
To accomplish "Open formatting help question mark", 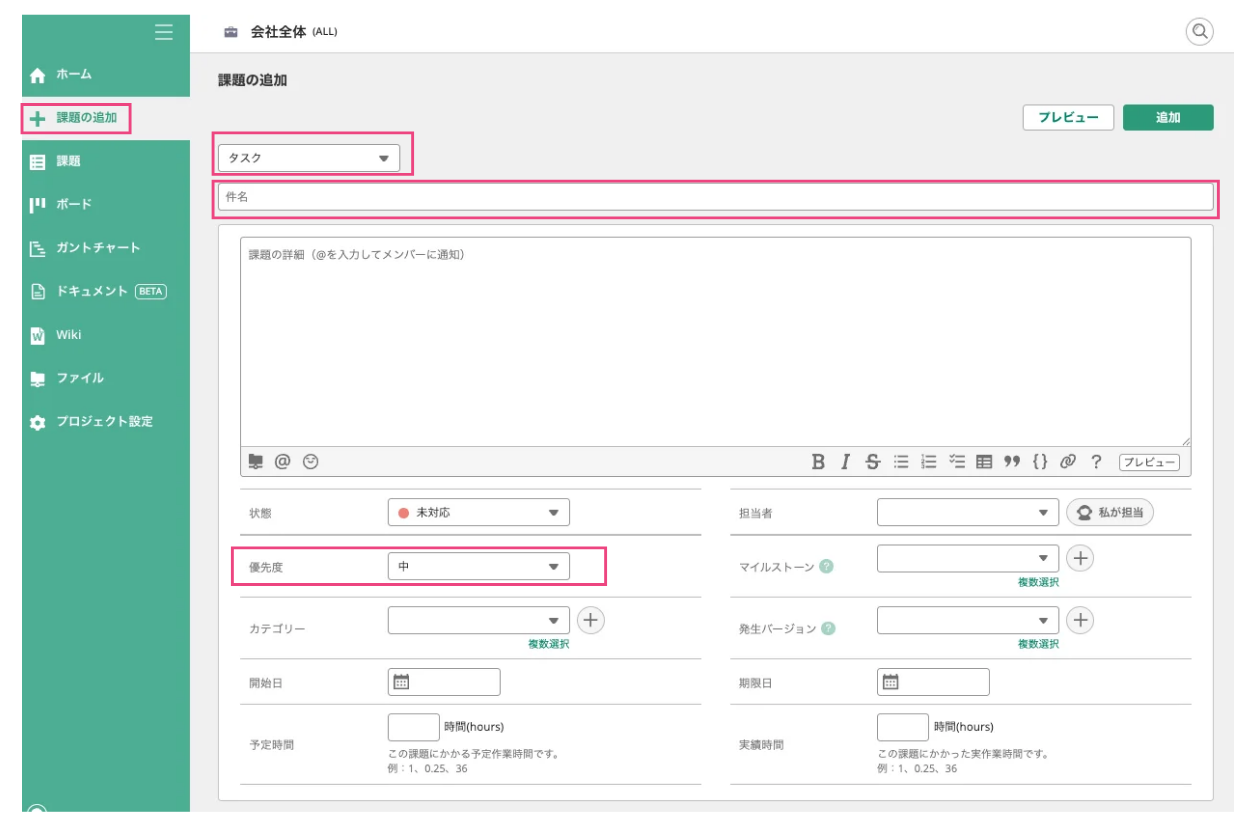I will [1096, 462].
